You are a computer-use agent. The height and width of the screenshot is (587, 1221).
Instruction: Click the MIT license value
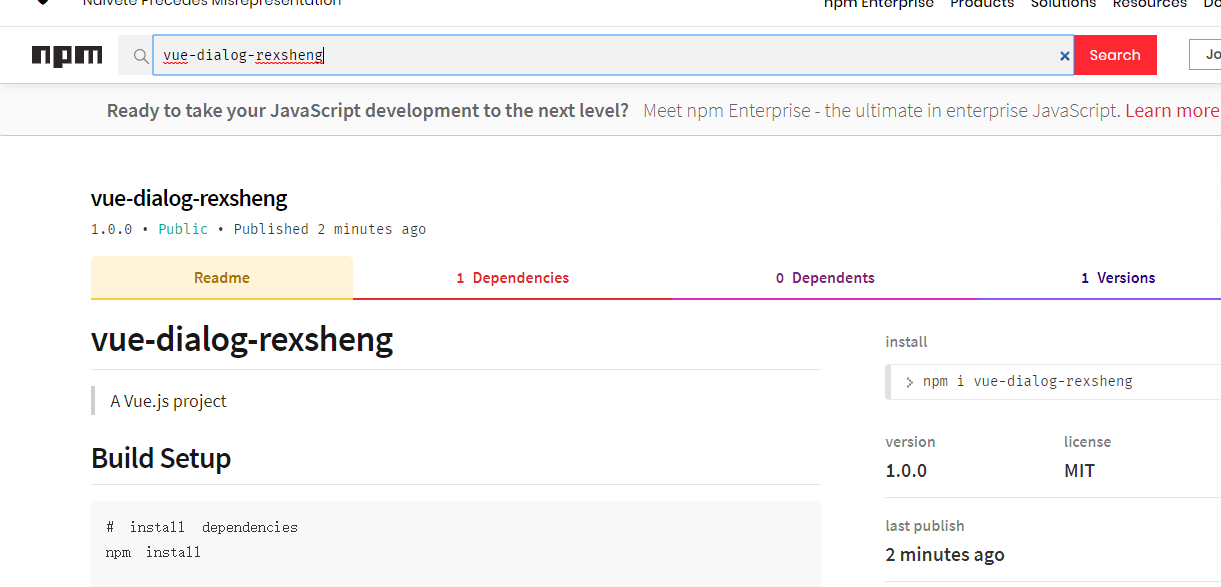click(1079, 470)
